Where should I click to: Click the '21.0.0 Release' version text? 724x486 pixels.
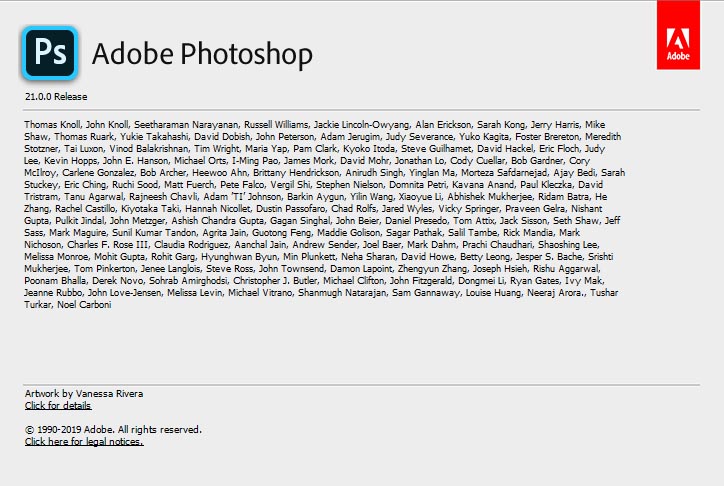pos(56,96)
